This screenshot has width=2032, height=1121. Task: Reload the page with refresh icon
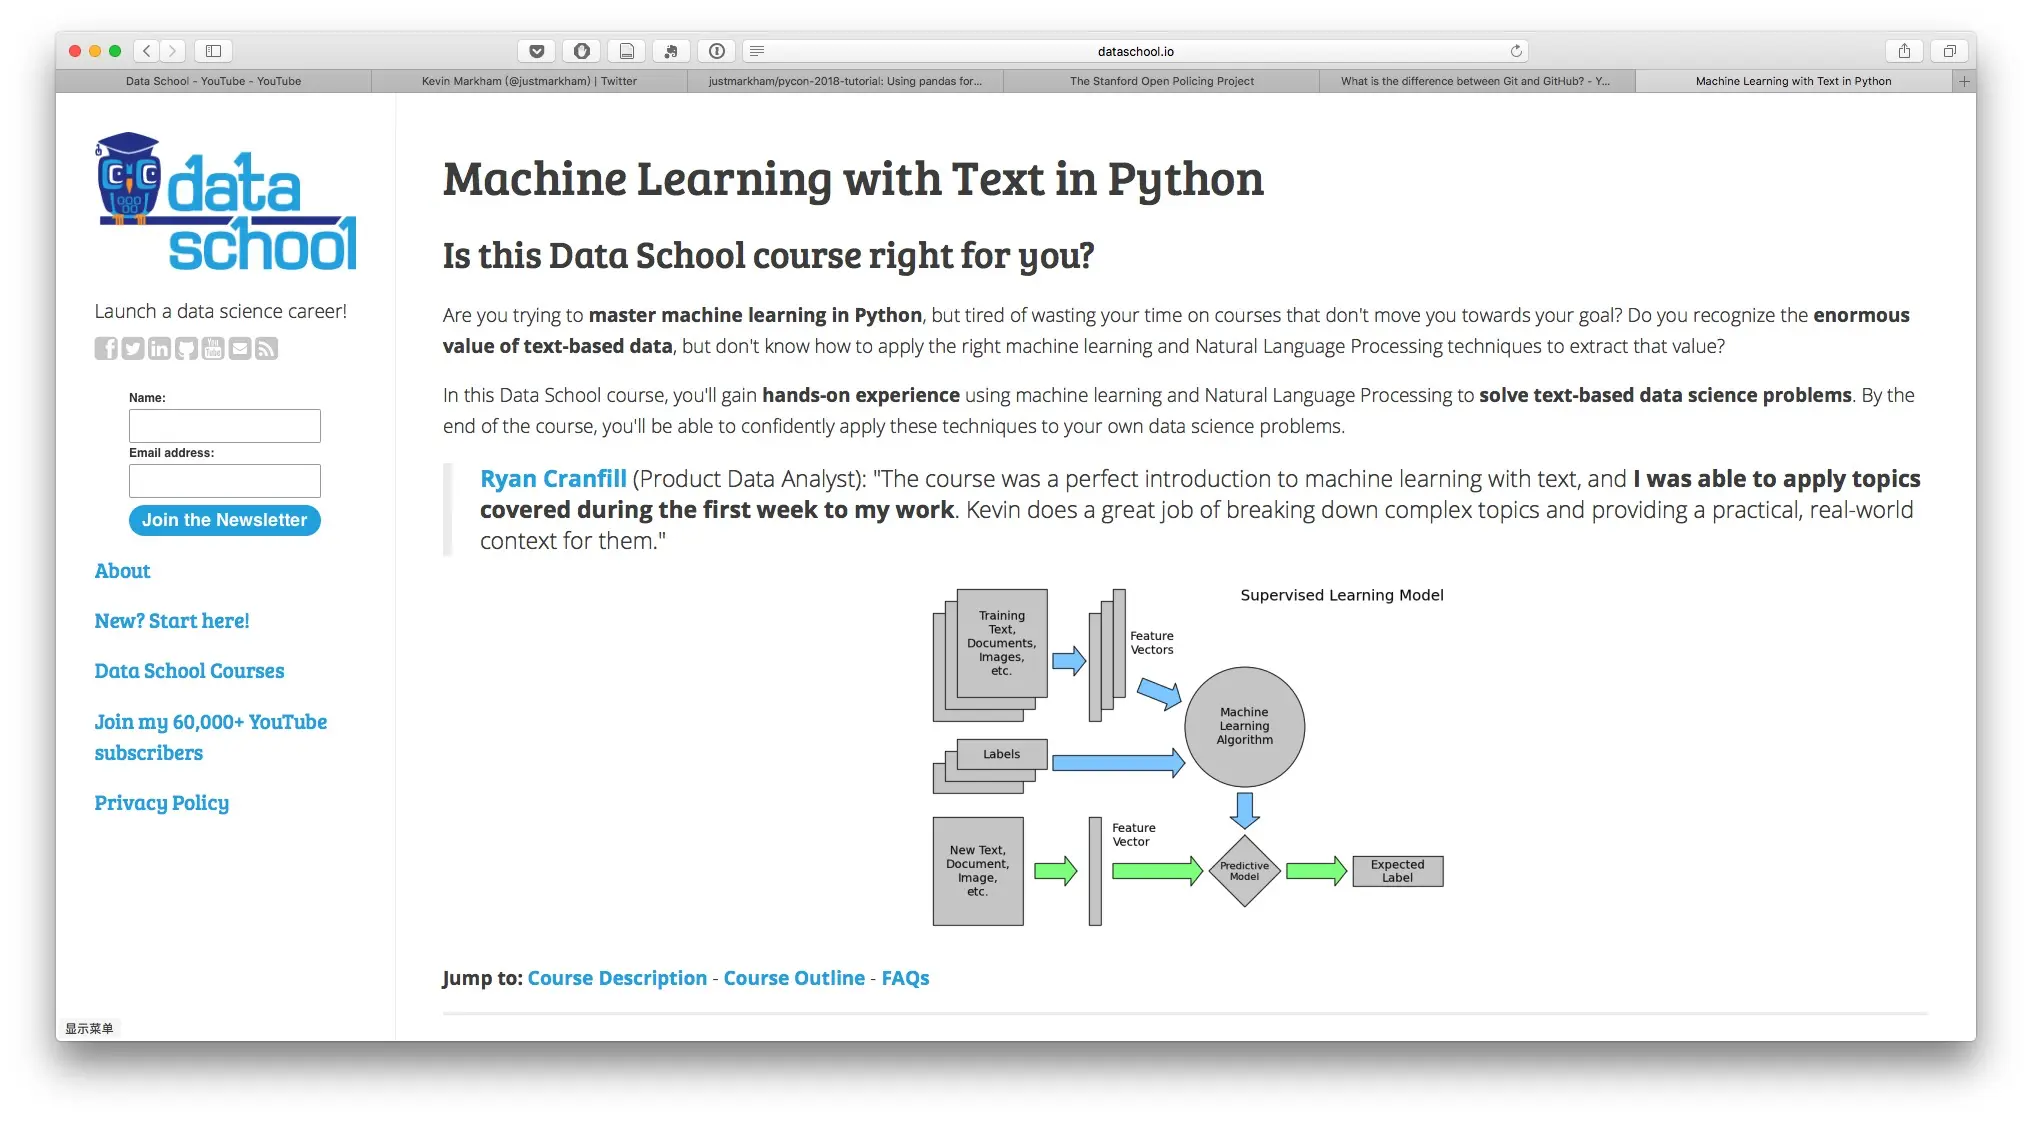(1516, 51)
